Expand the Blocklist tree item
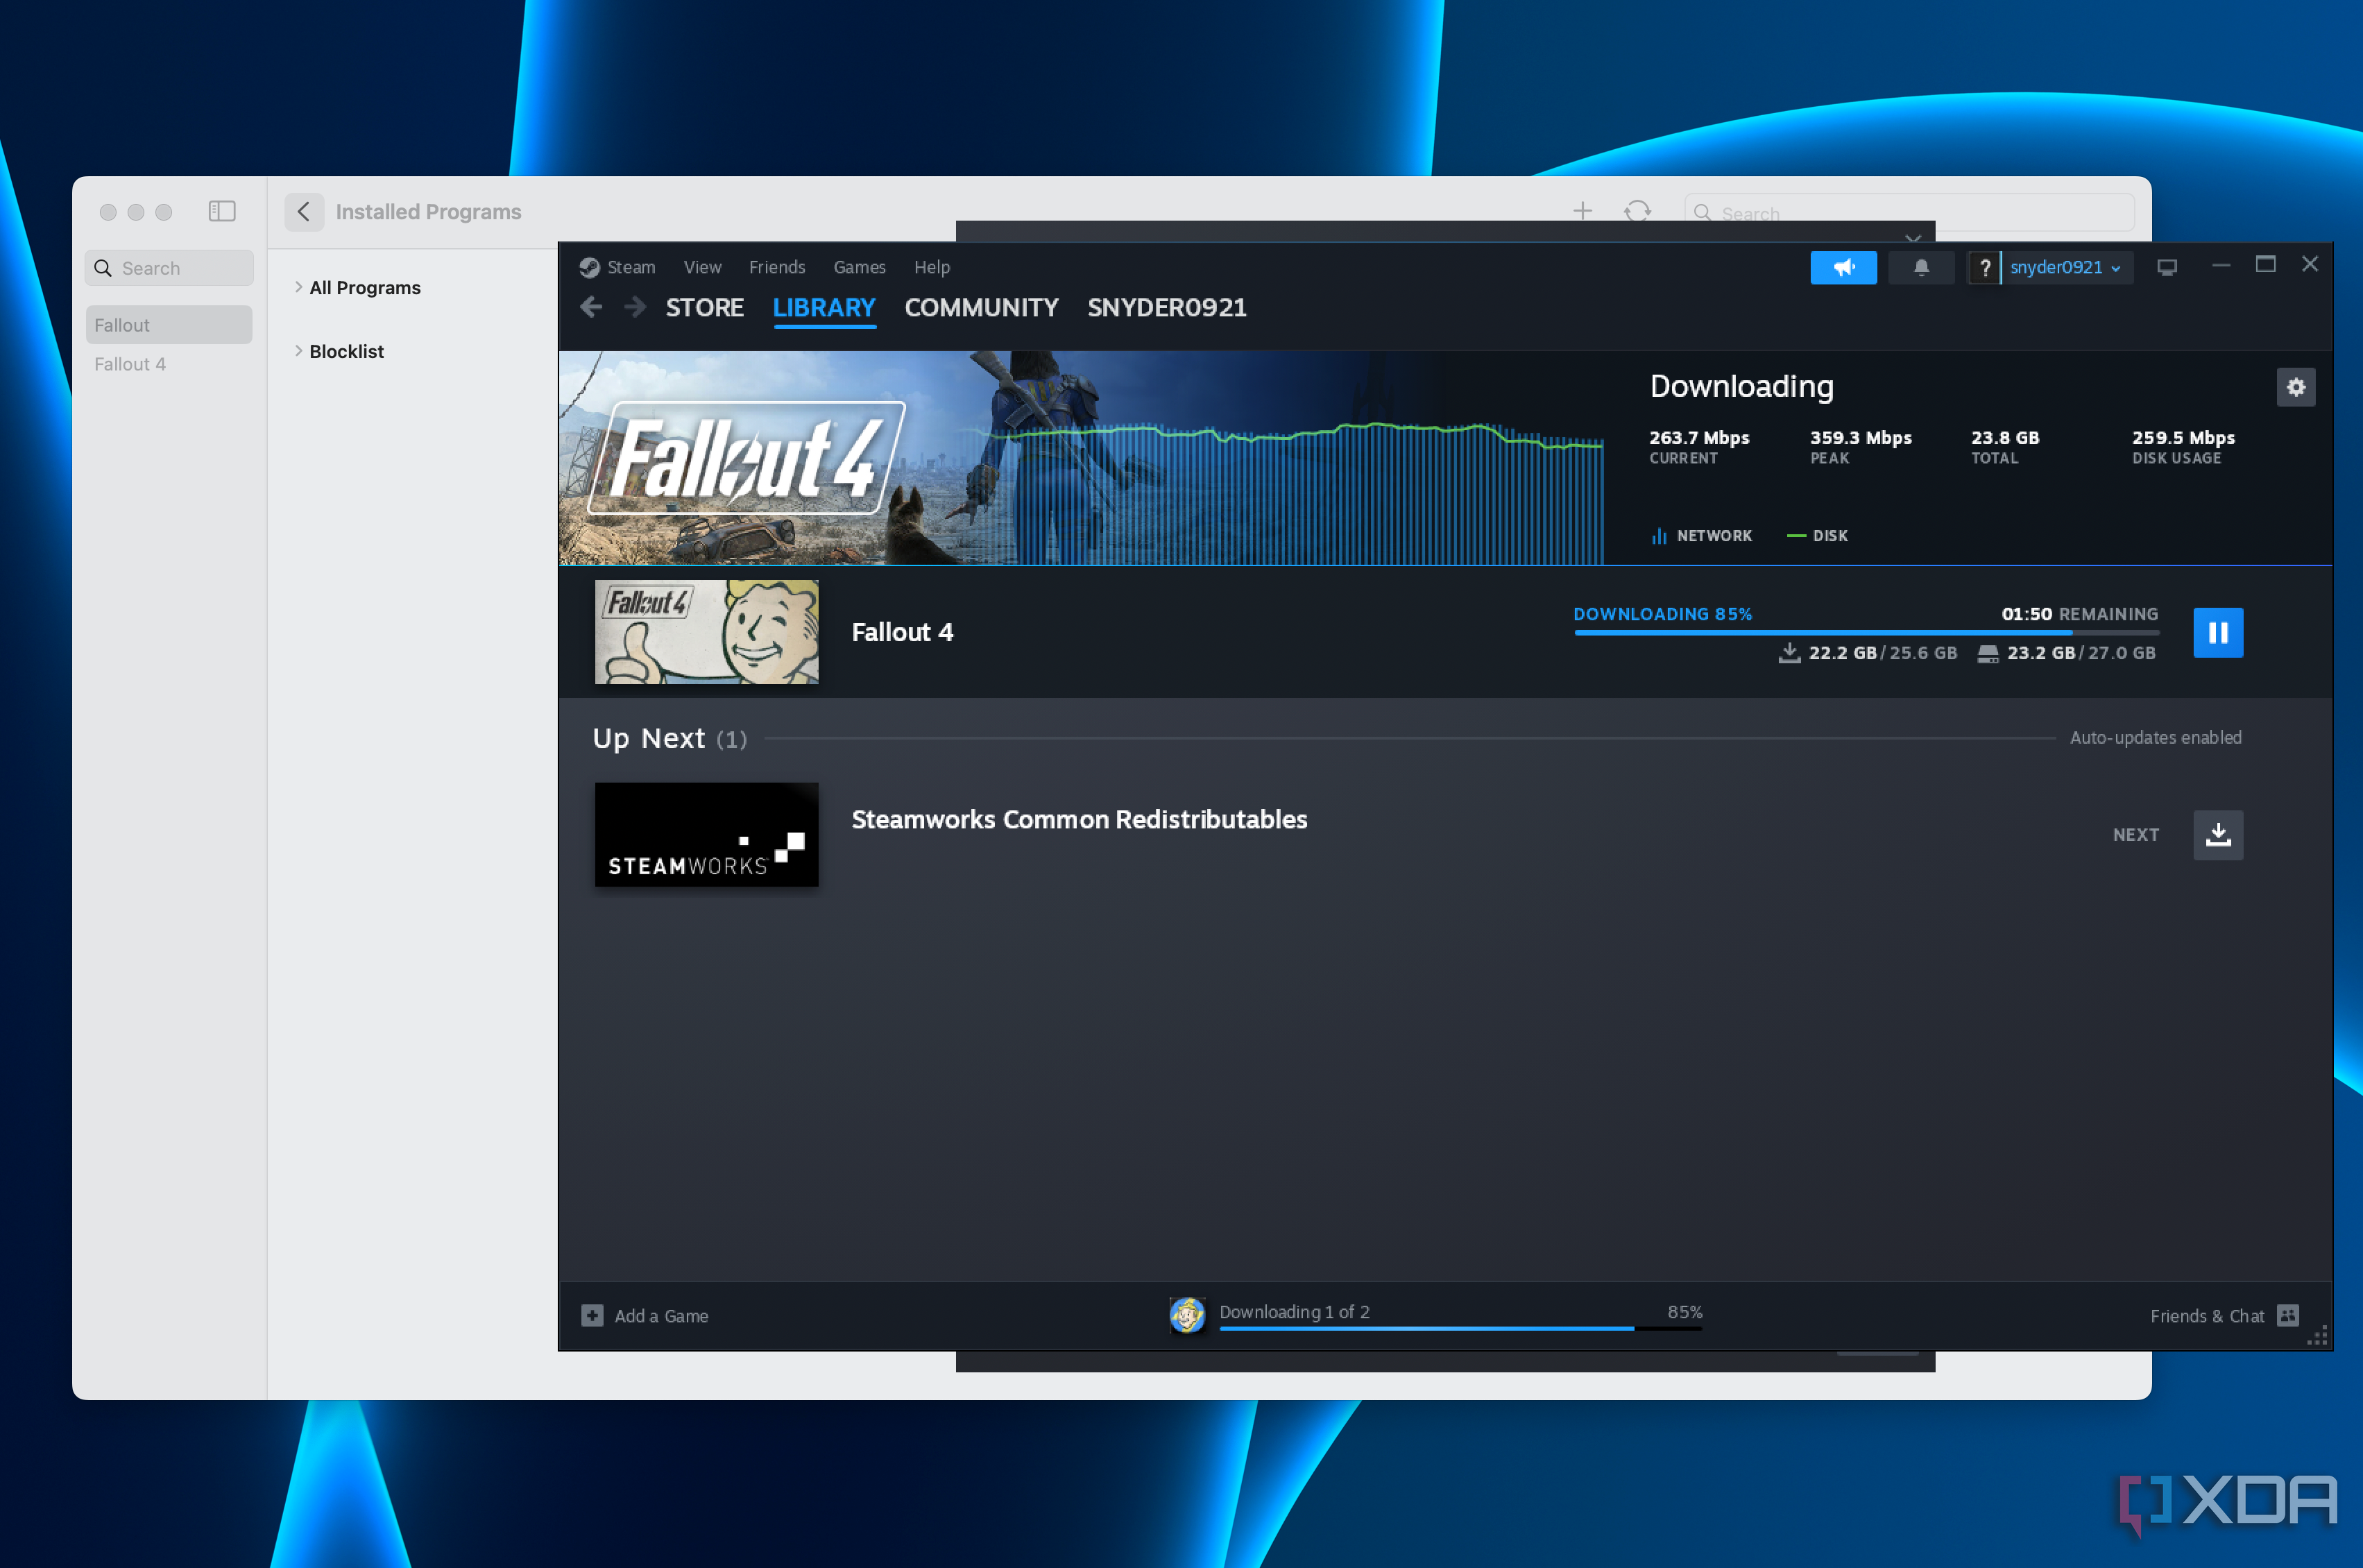 [298, 351]
